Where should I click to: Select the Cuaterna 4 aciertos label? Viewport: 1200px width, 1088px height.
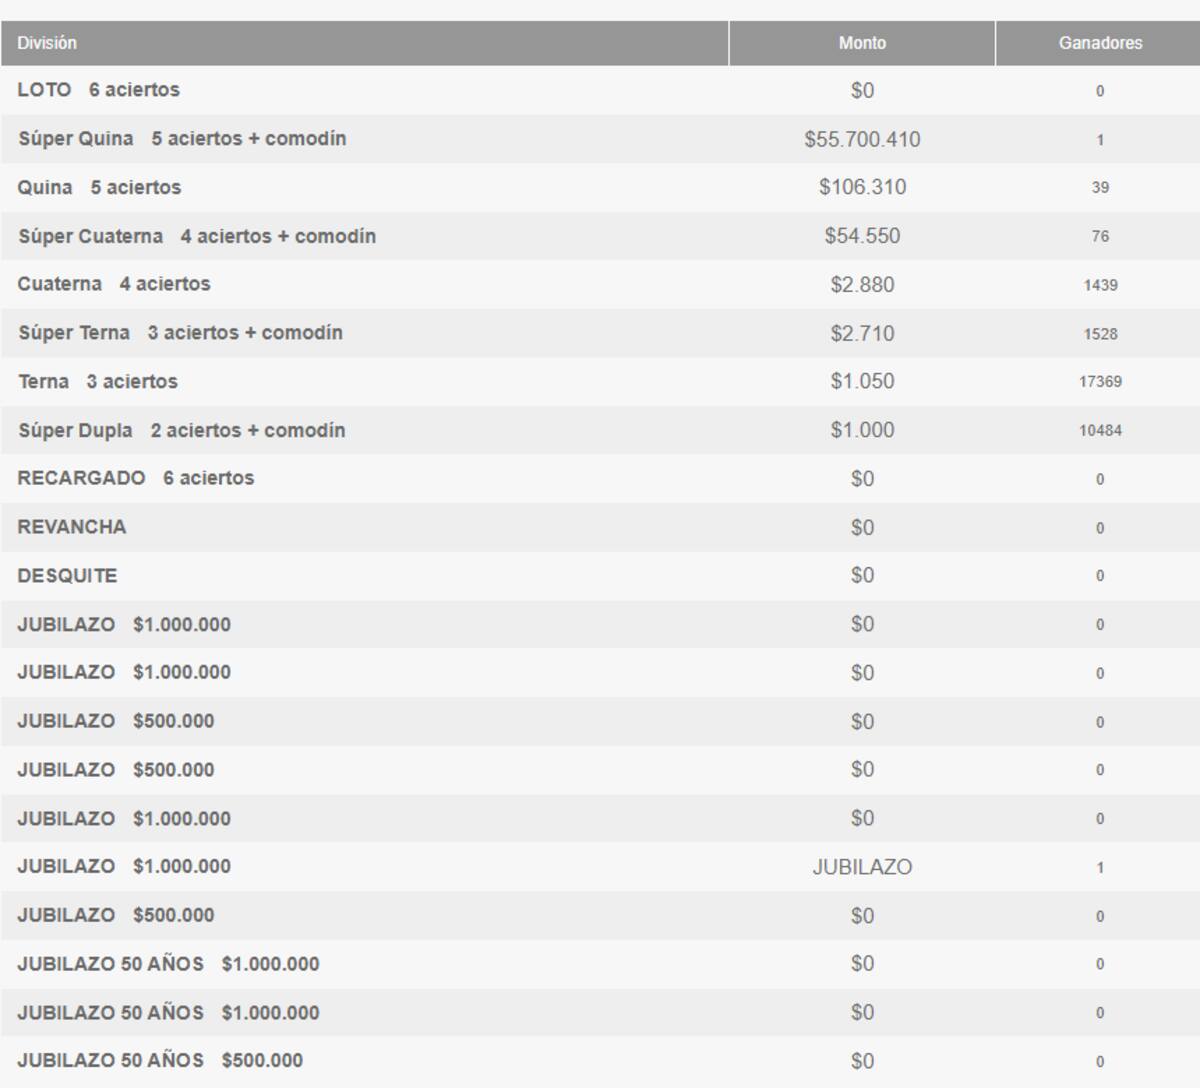(114, 284)
